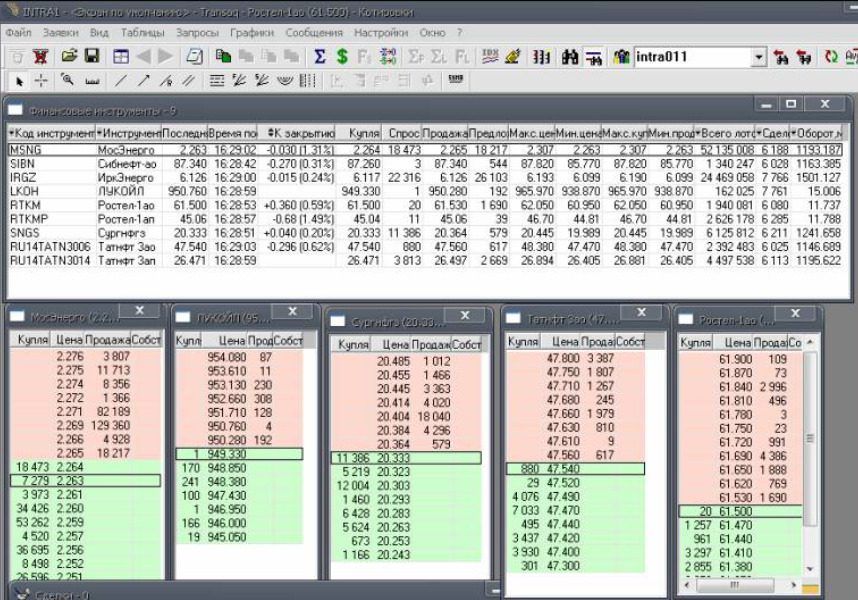This screenshot has height=600, width=858.
Task: Select the pointer arrow tool
Action: tap(20, 81)
